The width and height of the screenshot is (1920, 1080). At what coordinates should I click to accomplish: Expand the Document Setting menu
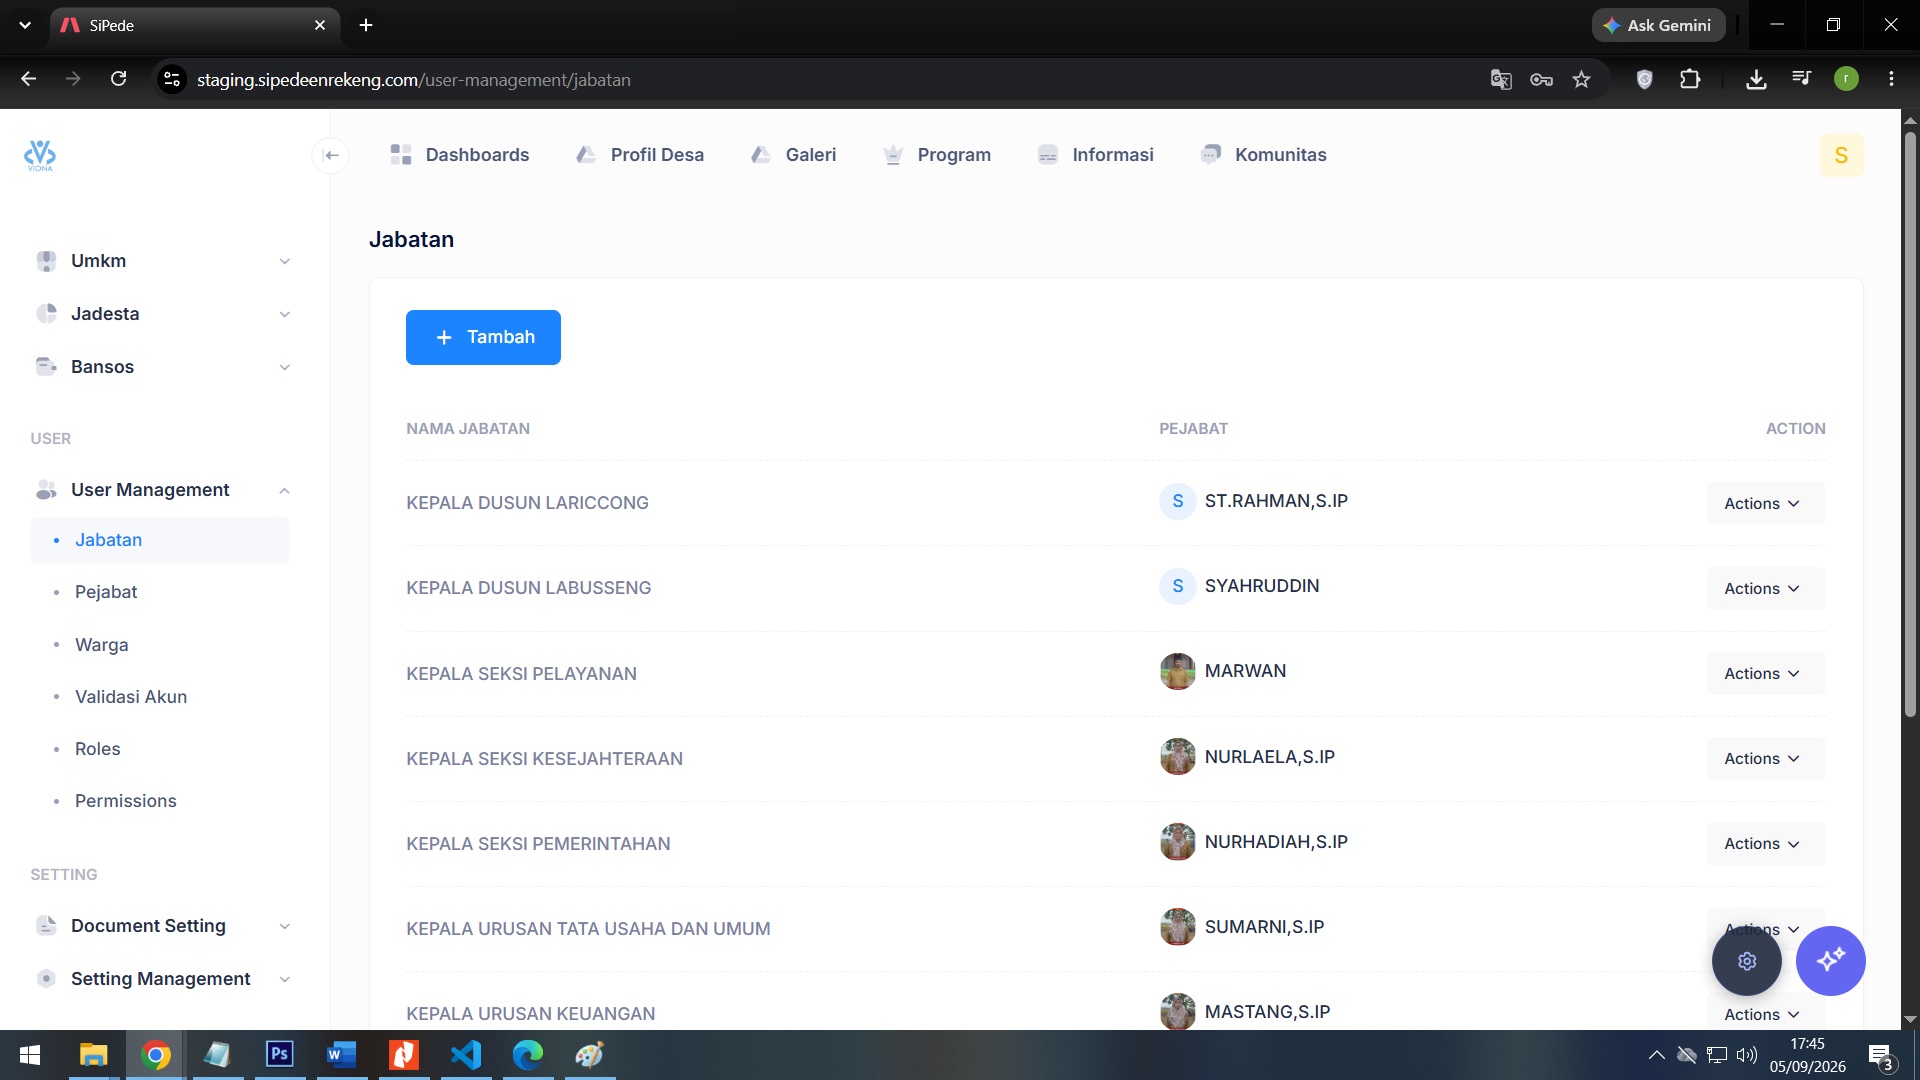click(x=161, y=926)
